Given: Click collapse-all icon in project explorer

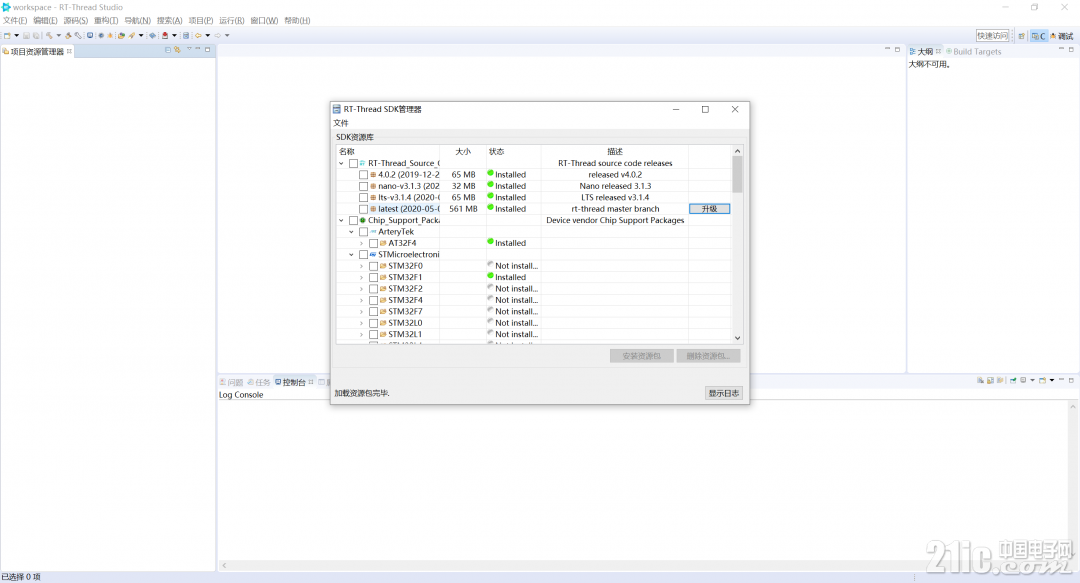Looking at the screenshot, I should pyautogui.click(x=167, y=50).
